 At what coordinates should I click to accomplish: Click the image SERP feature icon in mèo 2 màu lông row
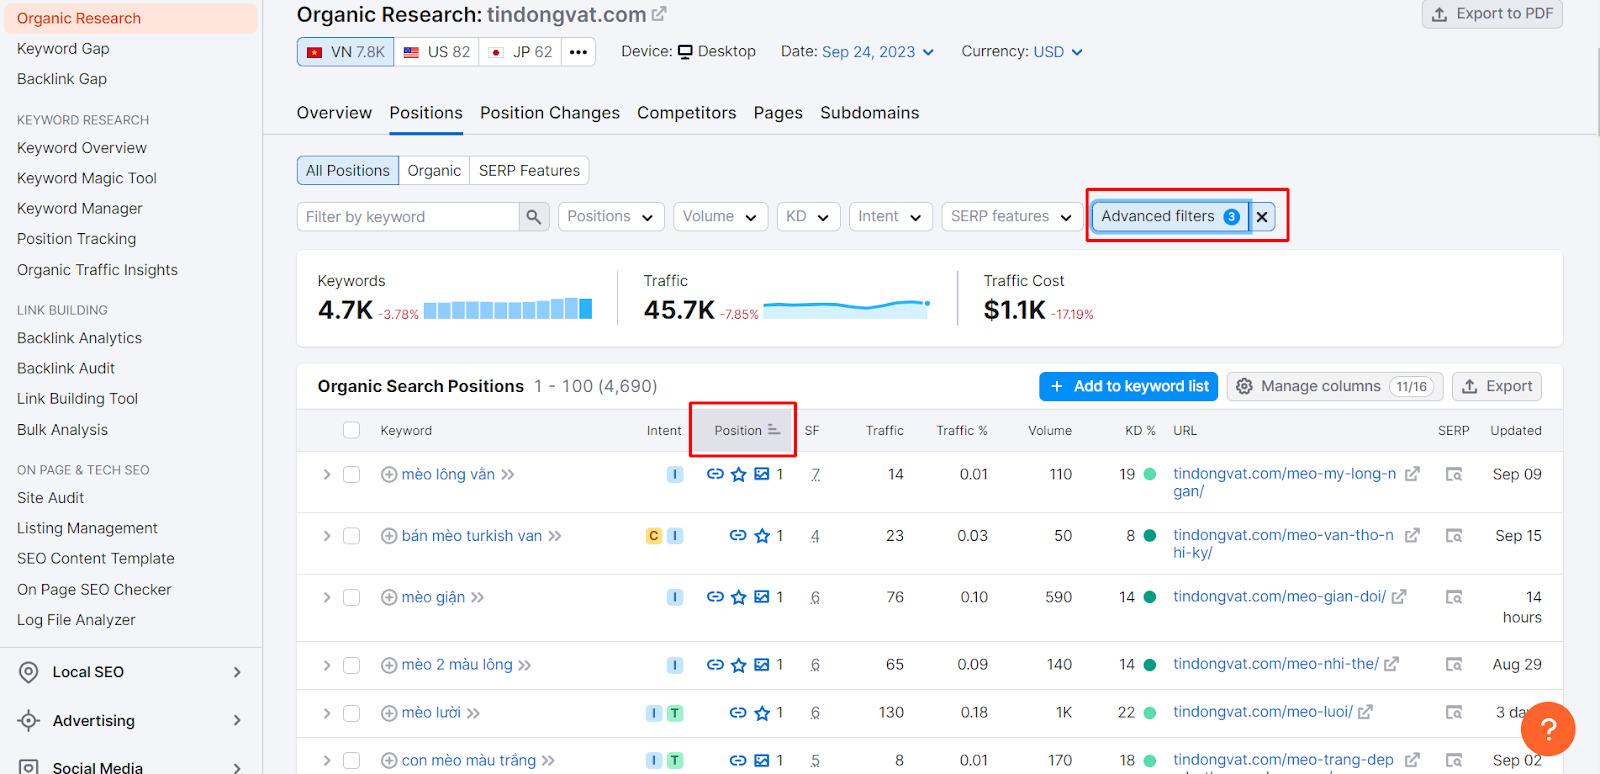tap(761, 665)
